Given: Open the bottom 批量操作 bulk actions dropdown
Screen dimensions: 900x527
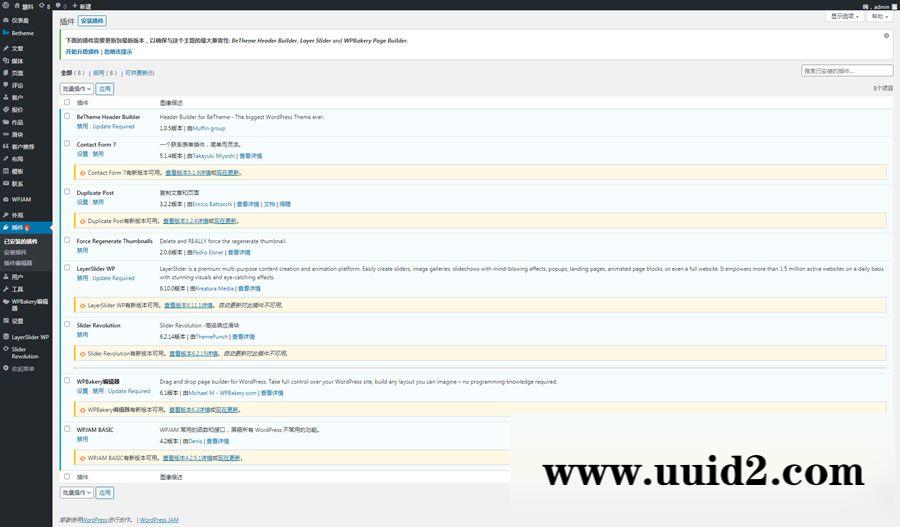Looking at the screenshot, I should (x=76, y=493).
